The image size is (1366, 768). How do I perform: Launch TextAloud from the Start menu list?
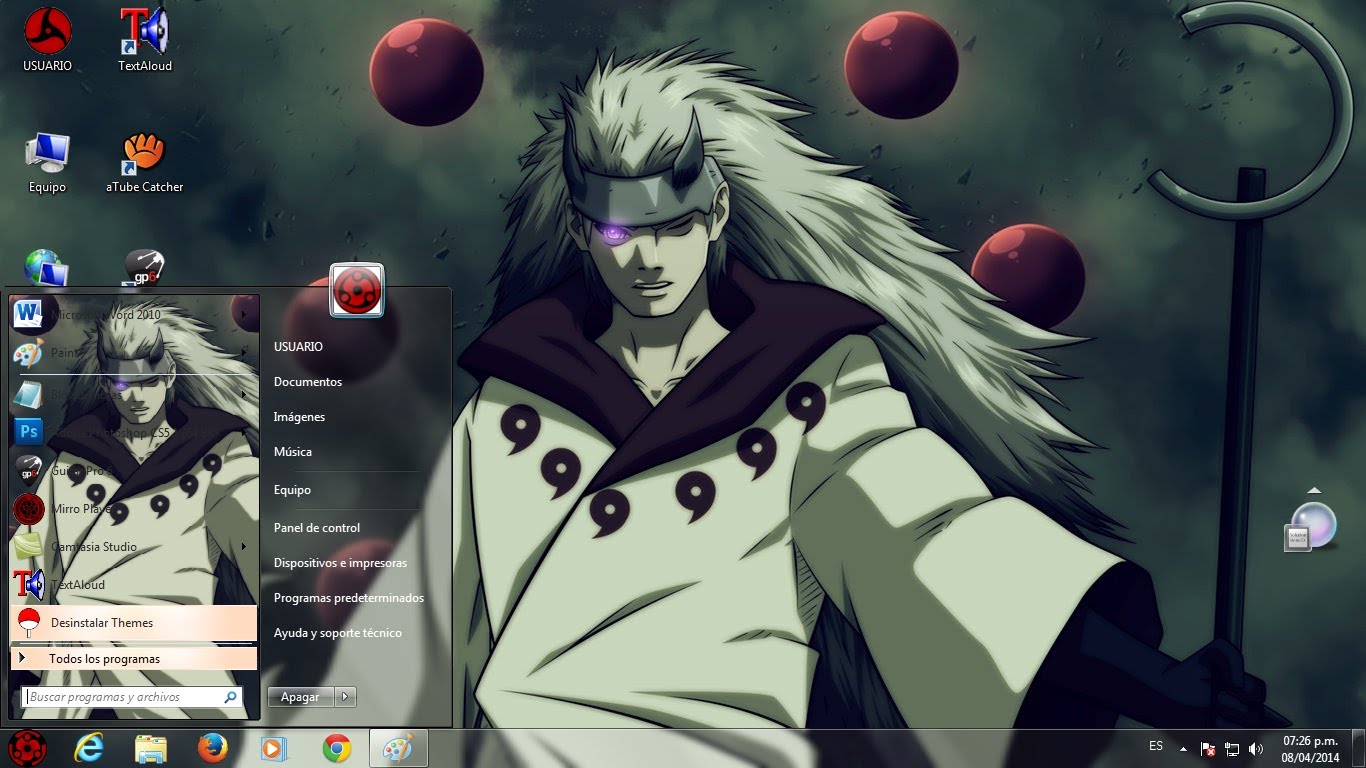[x=134, y=584]
